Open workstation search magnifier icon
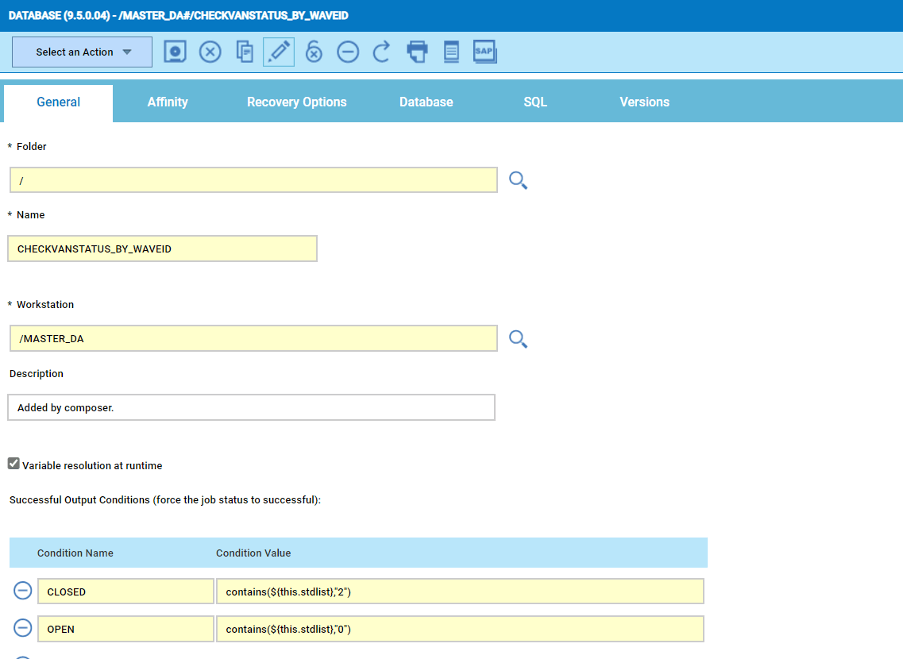Image resolution: width=904 pixels, height=660 pixels. [518, 338]
